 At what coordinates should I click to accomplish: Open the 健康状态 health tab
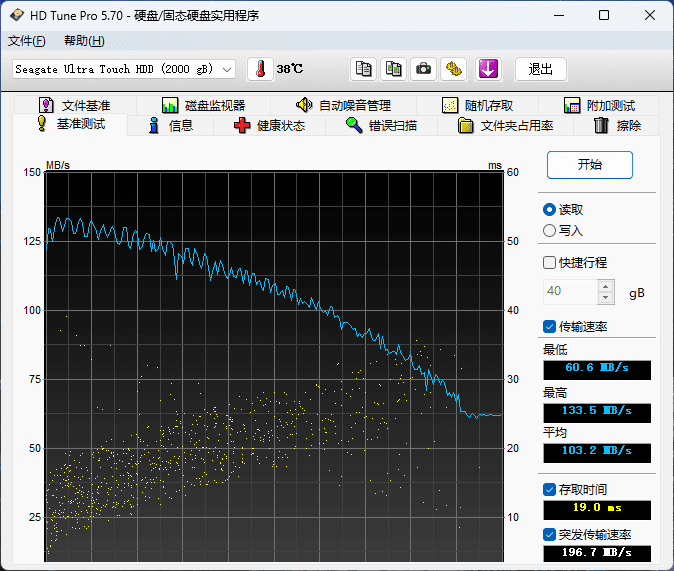[x=268, y=125]
